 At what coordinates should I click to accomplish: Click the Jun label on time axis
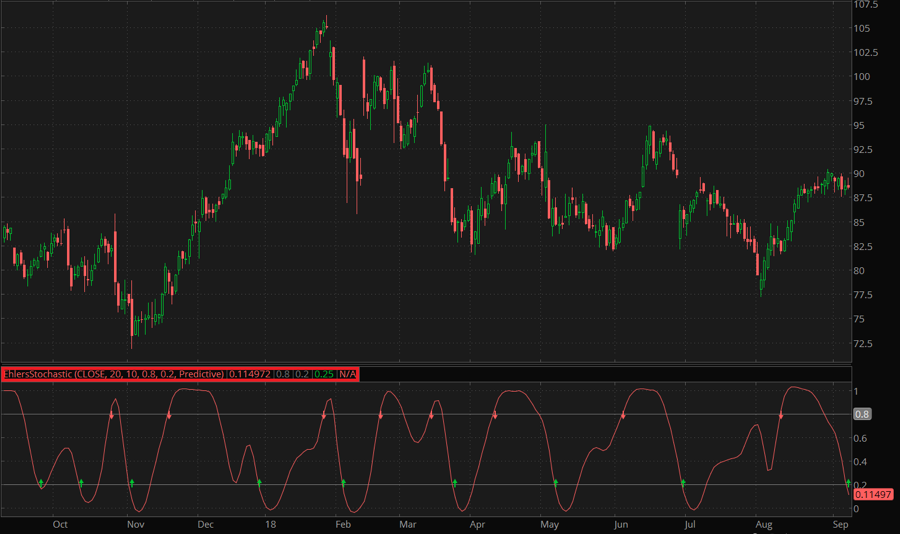click(x=621, y=523)
